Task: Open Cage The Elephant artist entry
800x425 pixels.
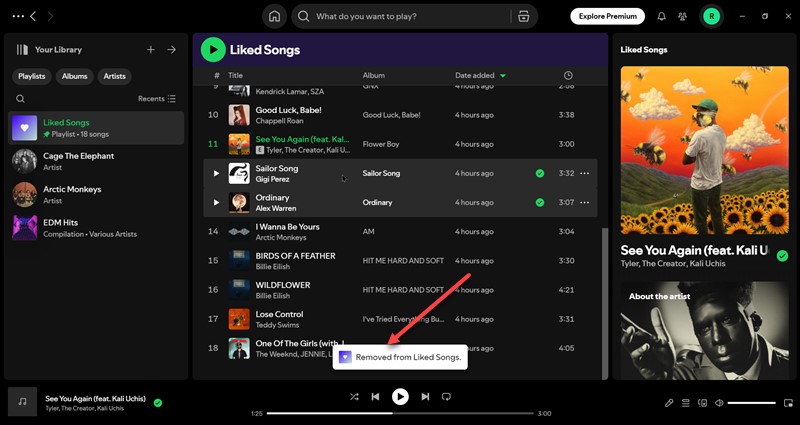Action: (96, 161)
